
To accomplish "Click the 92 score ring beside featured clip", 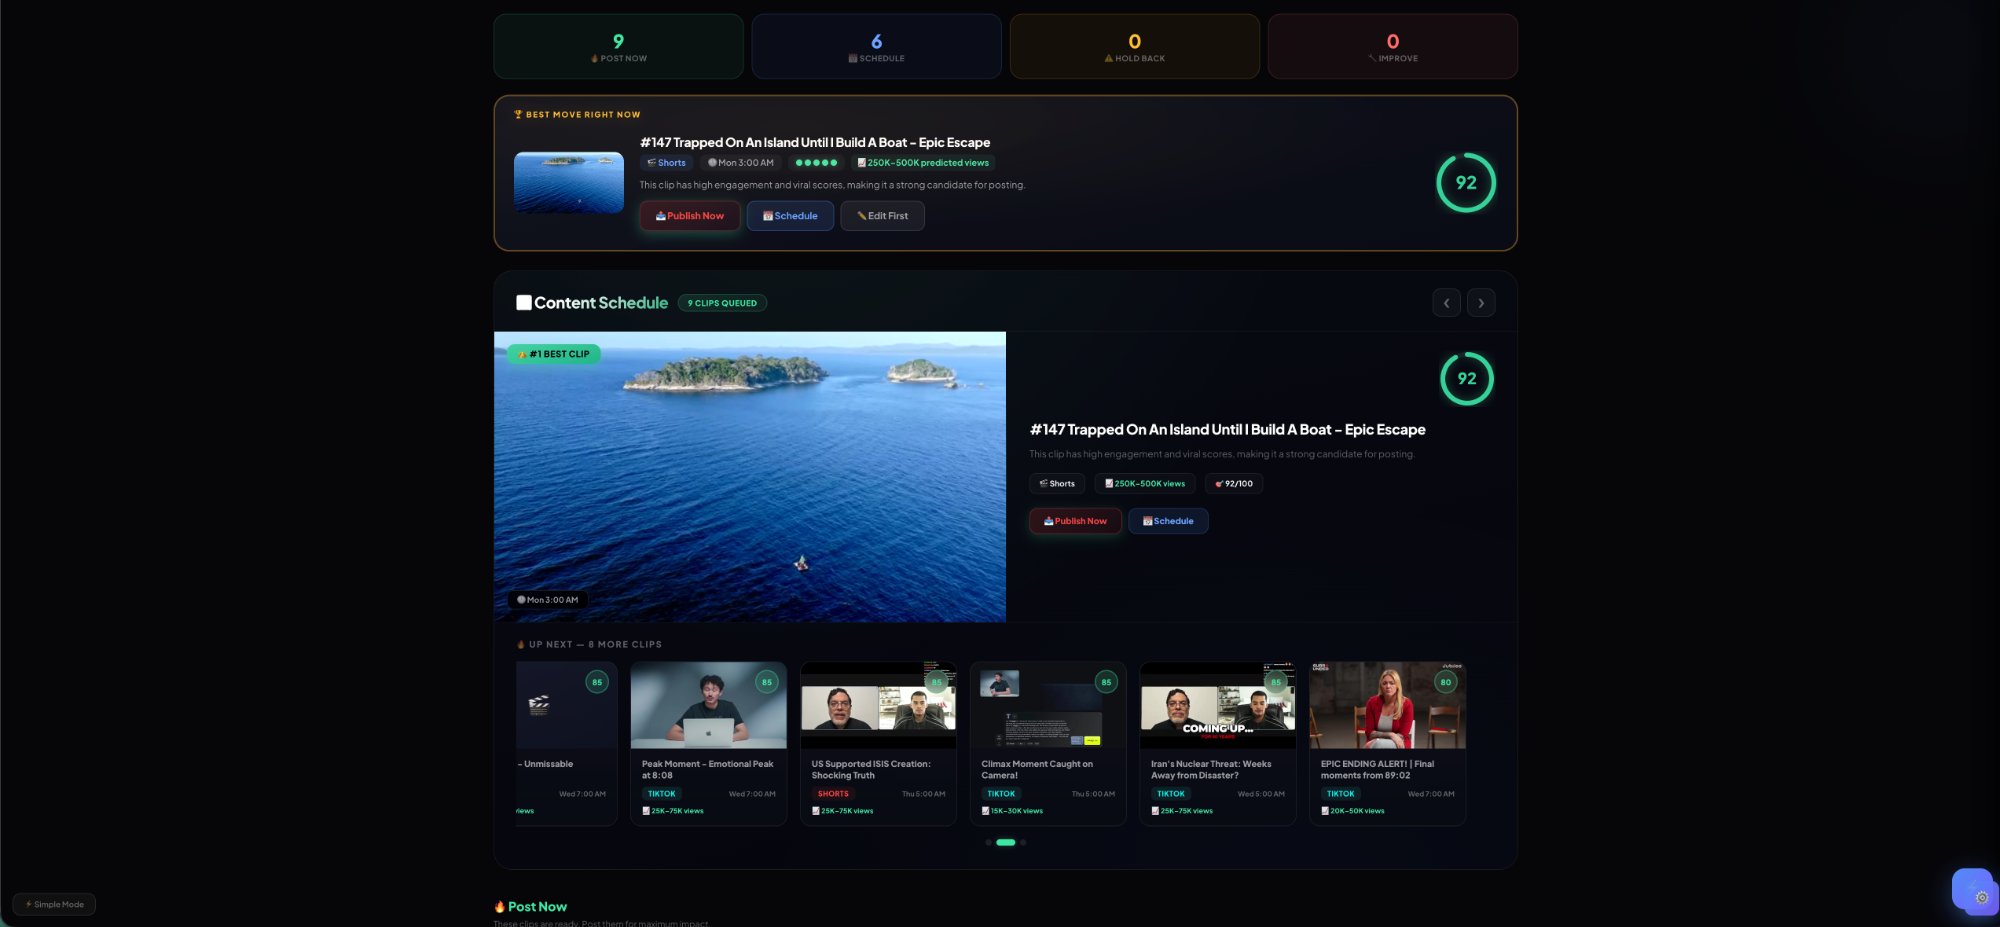I will pos(1466,378).
